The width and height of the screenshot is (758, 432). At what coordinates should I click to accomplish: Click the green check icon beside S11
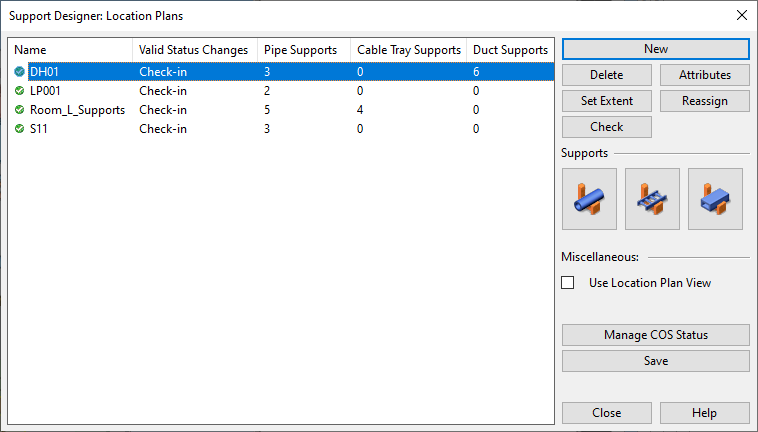pos(19,129)
